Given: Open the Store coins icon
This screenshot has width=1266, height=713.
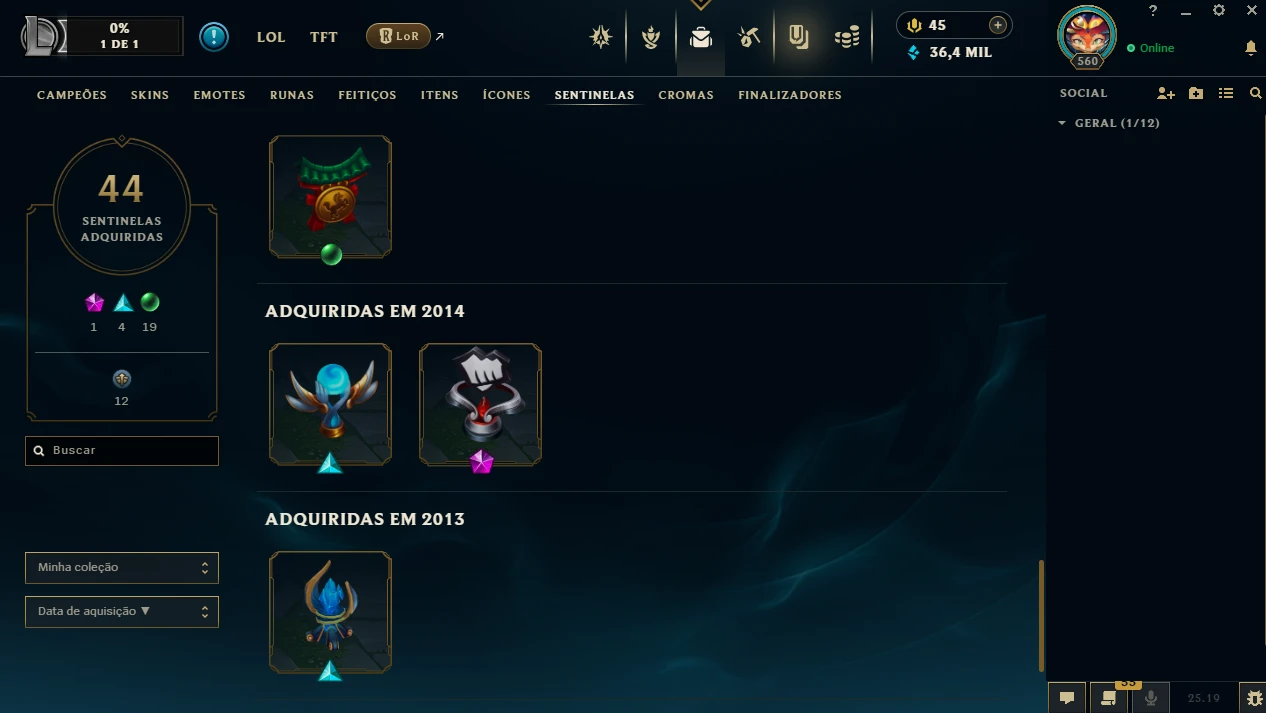Looking at the screenshot, I should [x=847, y=38].
